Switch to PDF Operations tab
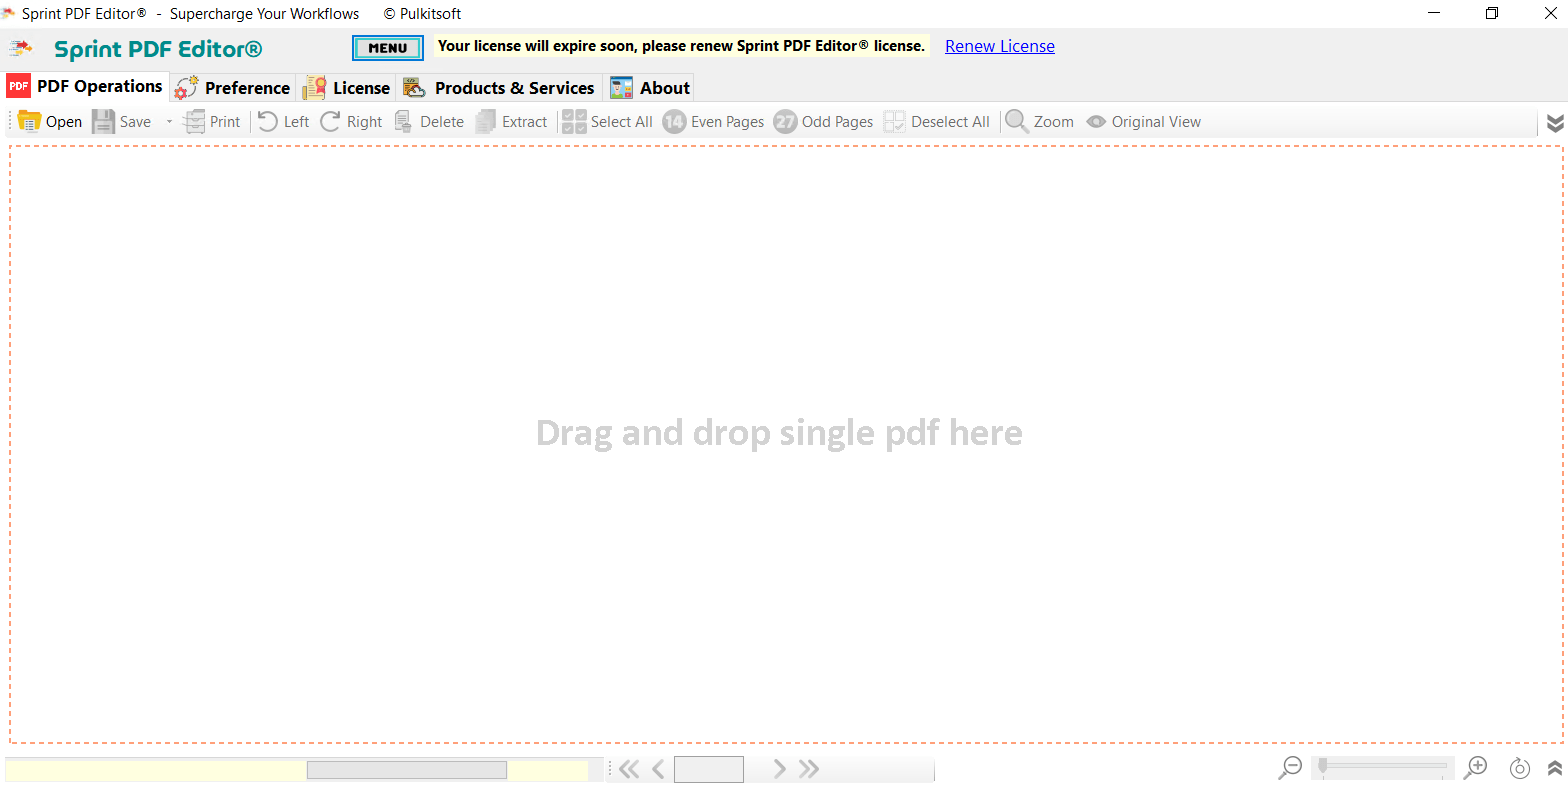 click(x=86, y=86)
